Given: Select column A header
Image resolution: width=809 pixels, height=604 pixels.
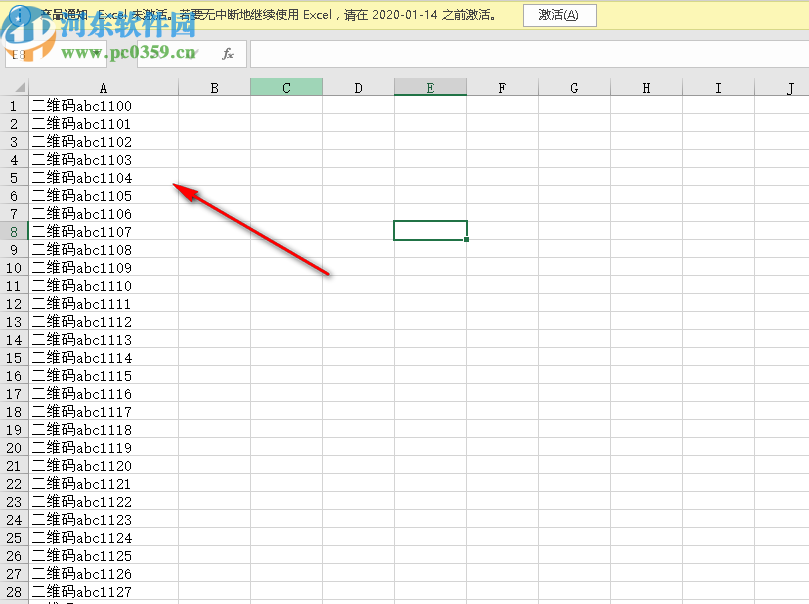Looking at the screenshot, I should pyautogui.click(x=103, y=87).
